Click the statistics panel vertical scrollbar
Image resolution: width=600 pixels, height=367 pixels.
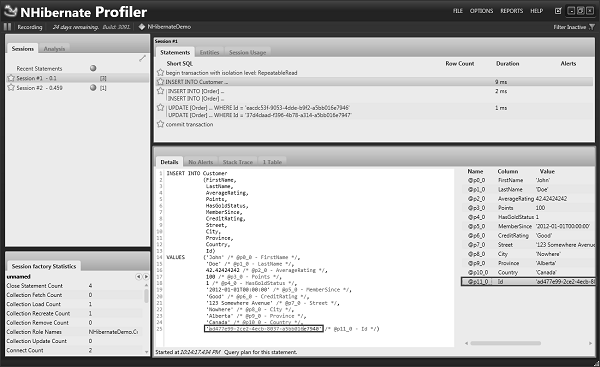(146, 295)
